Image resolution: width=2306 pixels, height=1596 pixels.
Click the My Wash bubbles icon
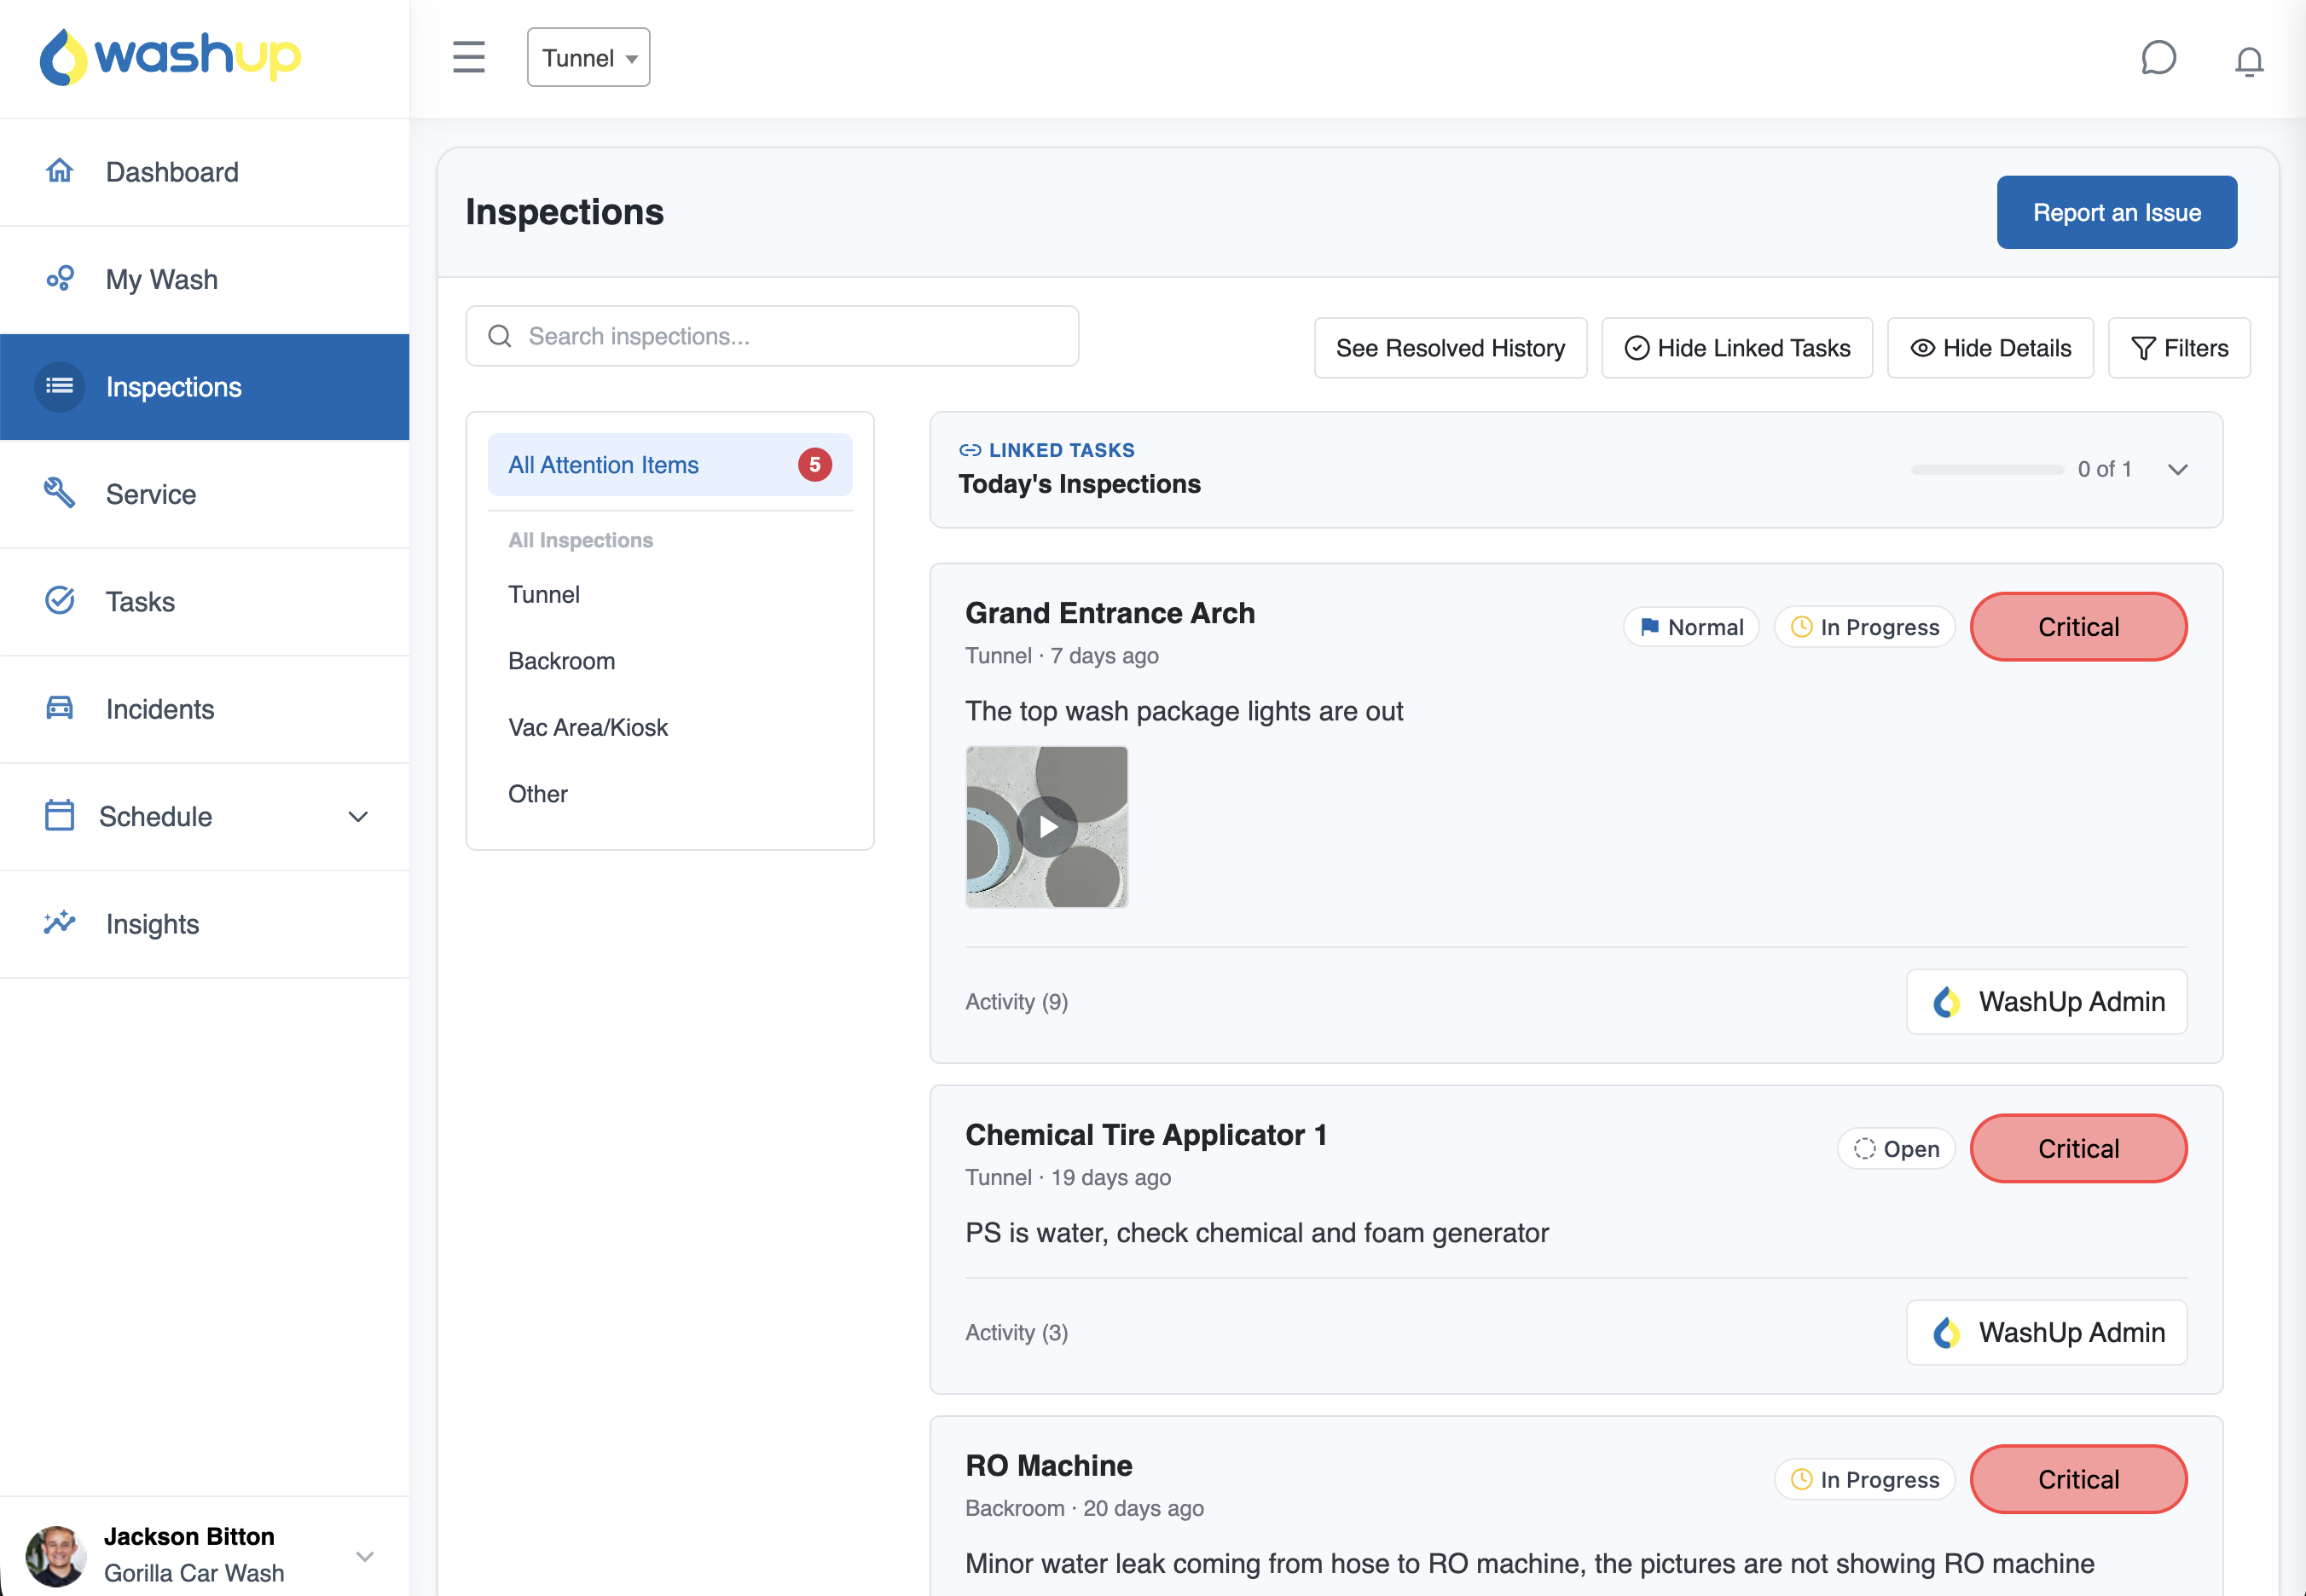[x=60, y=278]
